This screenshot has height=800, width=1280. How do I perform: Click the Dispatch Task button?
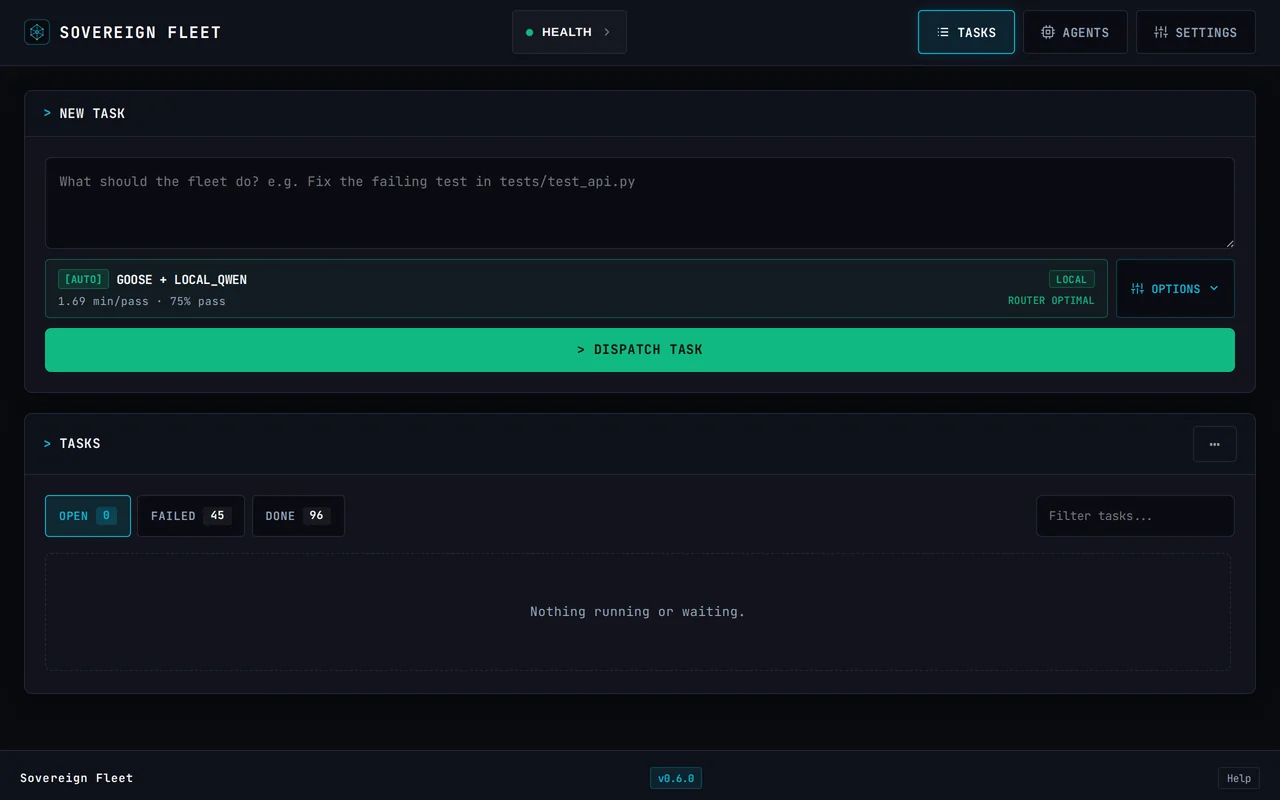point(640,350)
